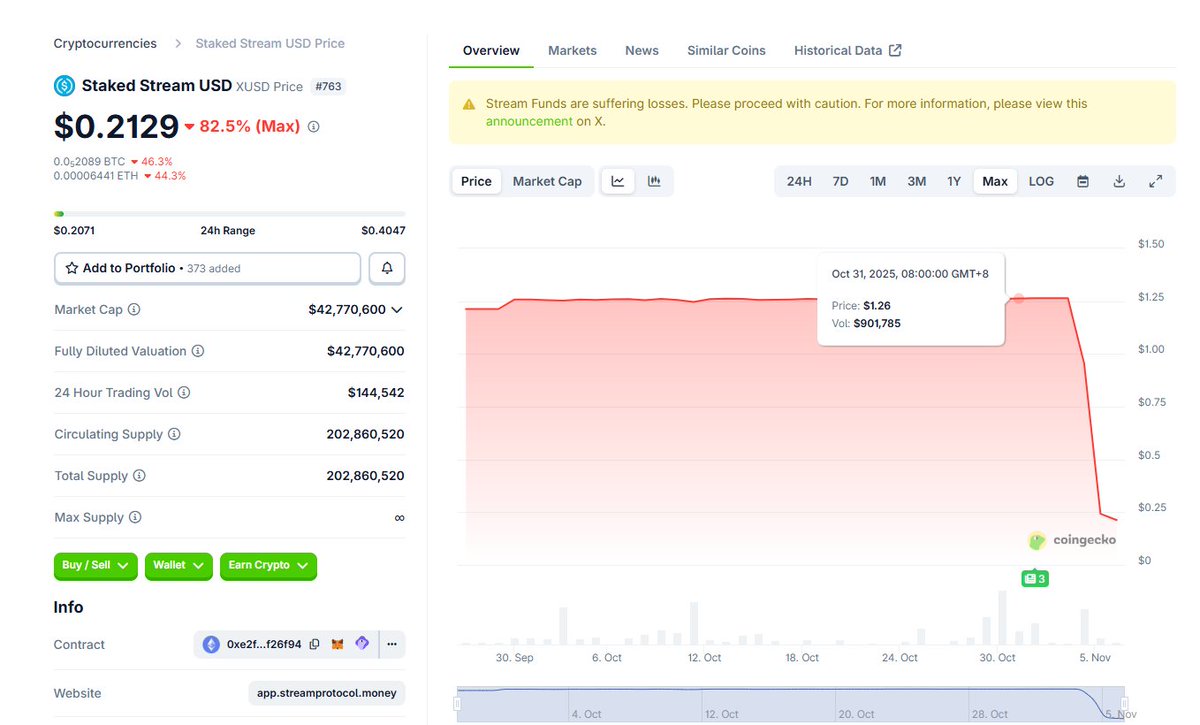Switch to the candlestick chart view
This screenshot has height=725, width=1200.
tap(654, 181)
